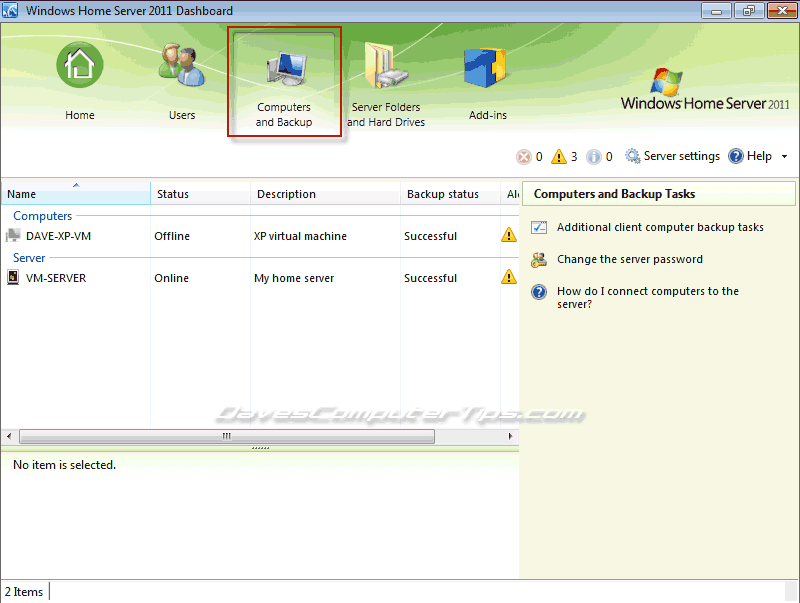The width and height of the screenshot is (800, 603).
Task: Click the partially hidden Alerts column header
Action: click(510, 194)
